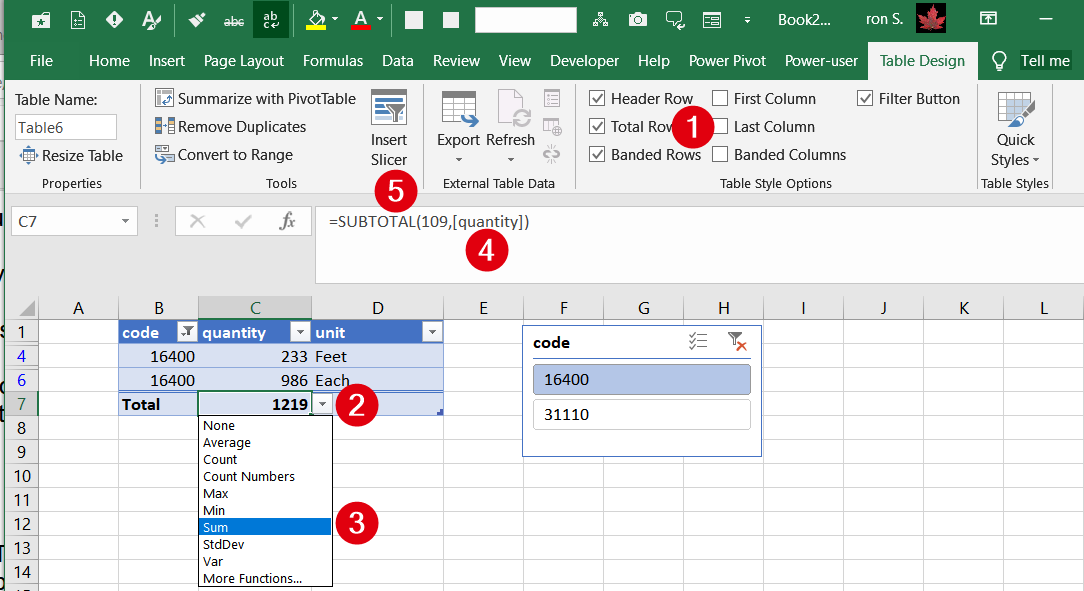
Task: Click the diamond exclamation warning icon
Action: coord(114,20)
